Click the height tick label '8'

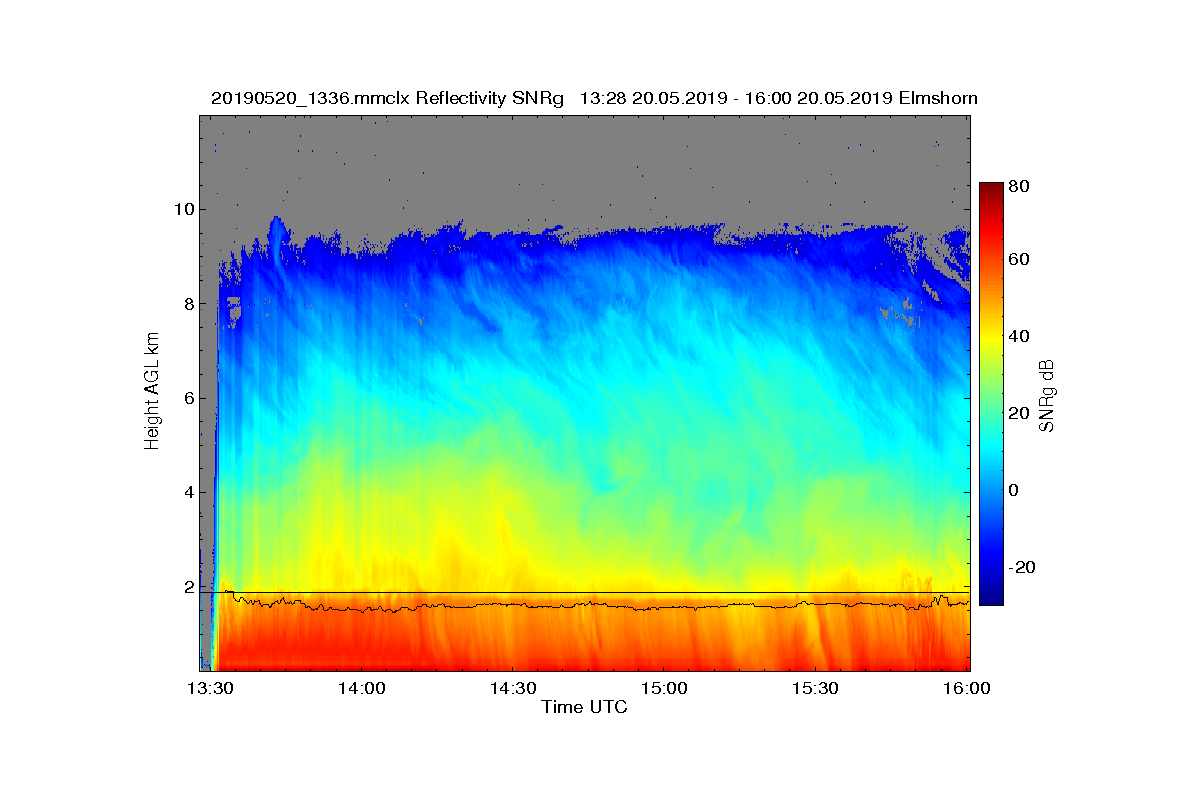coord(189,304)
